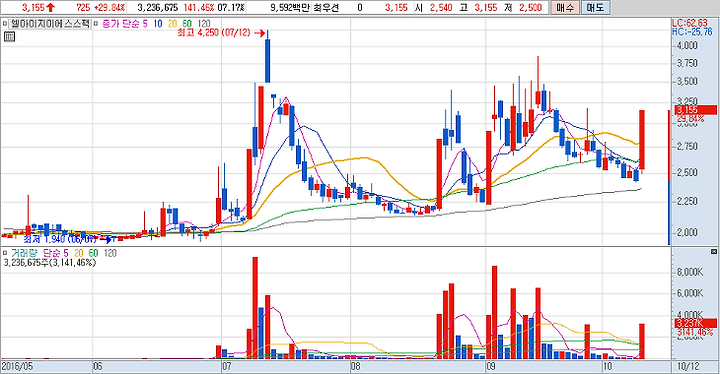The image size is (720, 374).
Task: Click the 거래량 volume indicator label
Action: pos(24,253)
